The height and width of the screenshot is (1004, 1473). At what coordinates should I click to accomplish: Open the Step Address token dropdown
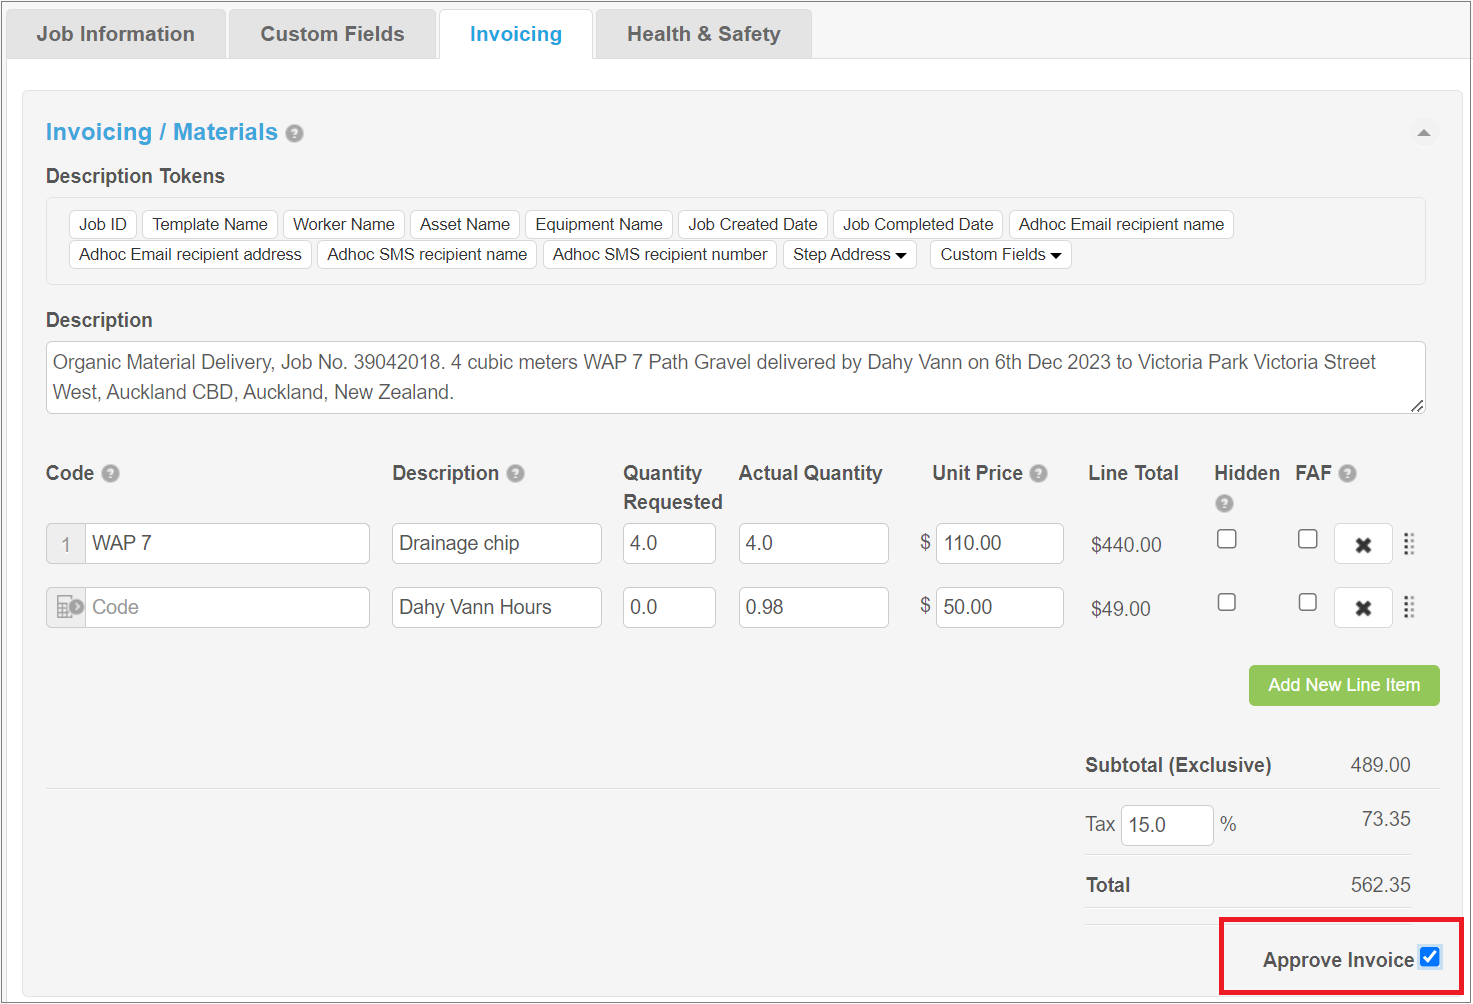(849, 255)
